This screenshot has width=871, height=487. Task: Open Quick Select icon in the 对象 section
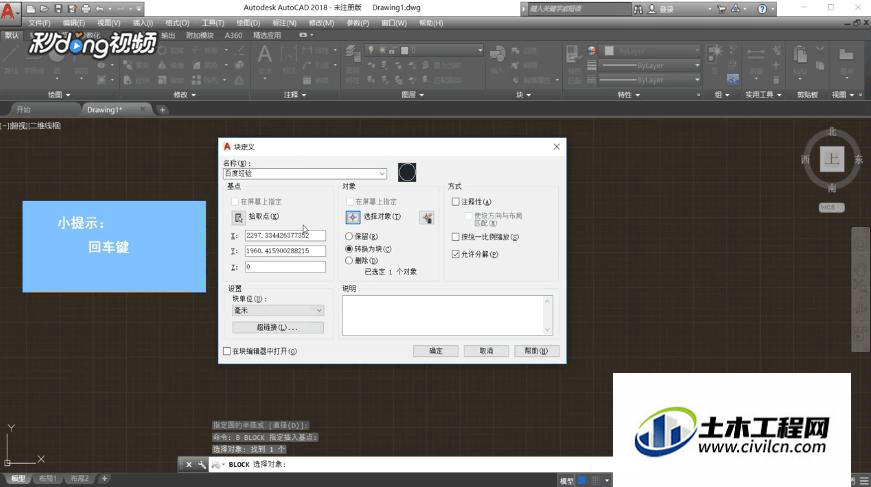(x=427, y=217)
